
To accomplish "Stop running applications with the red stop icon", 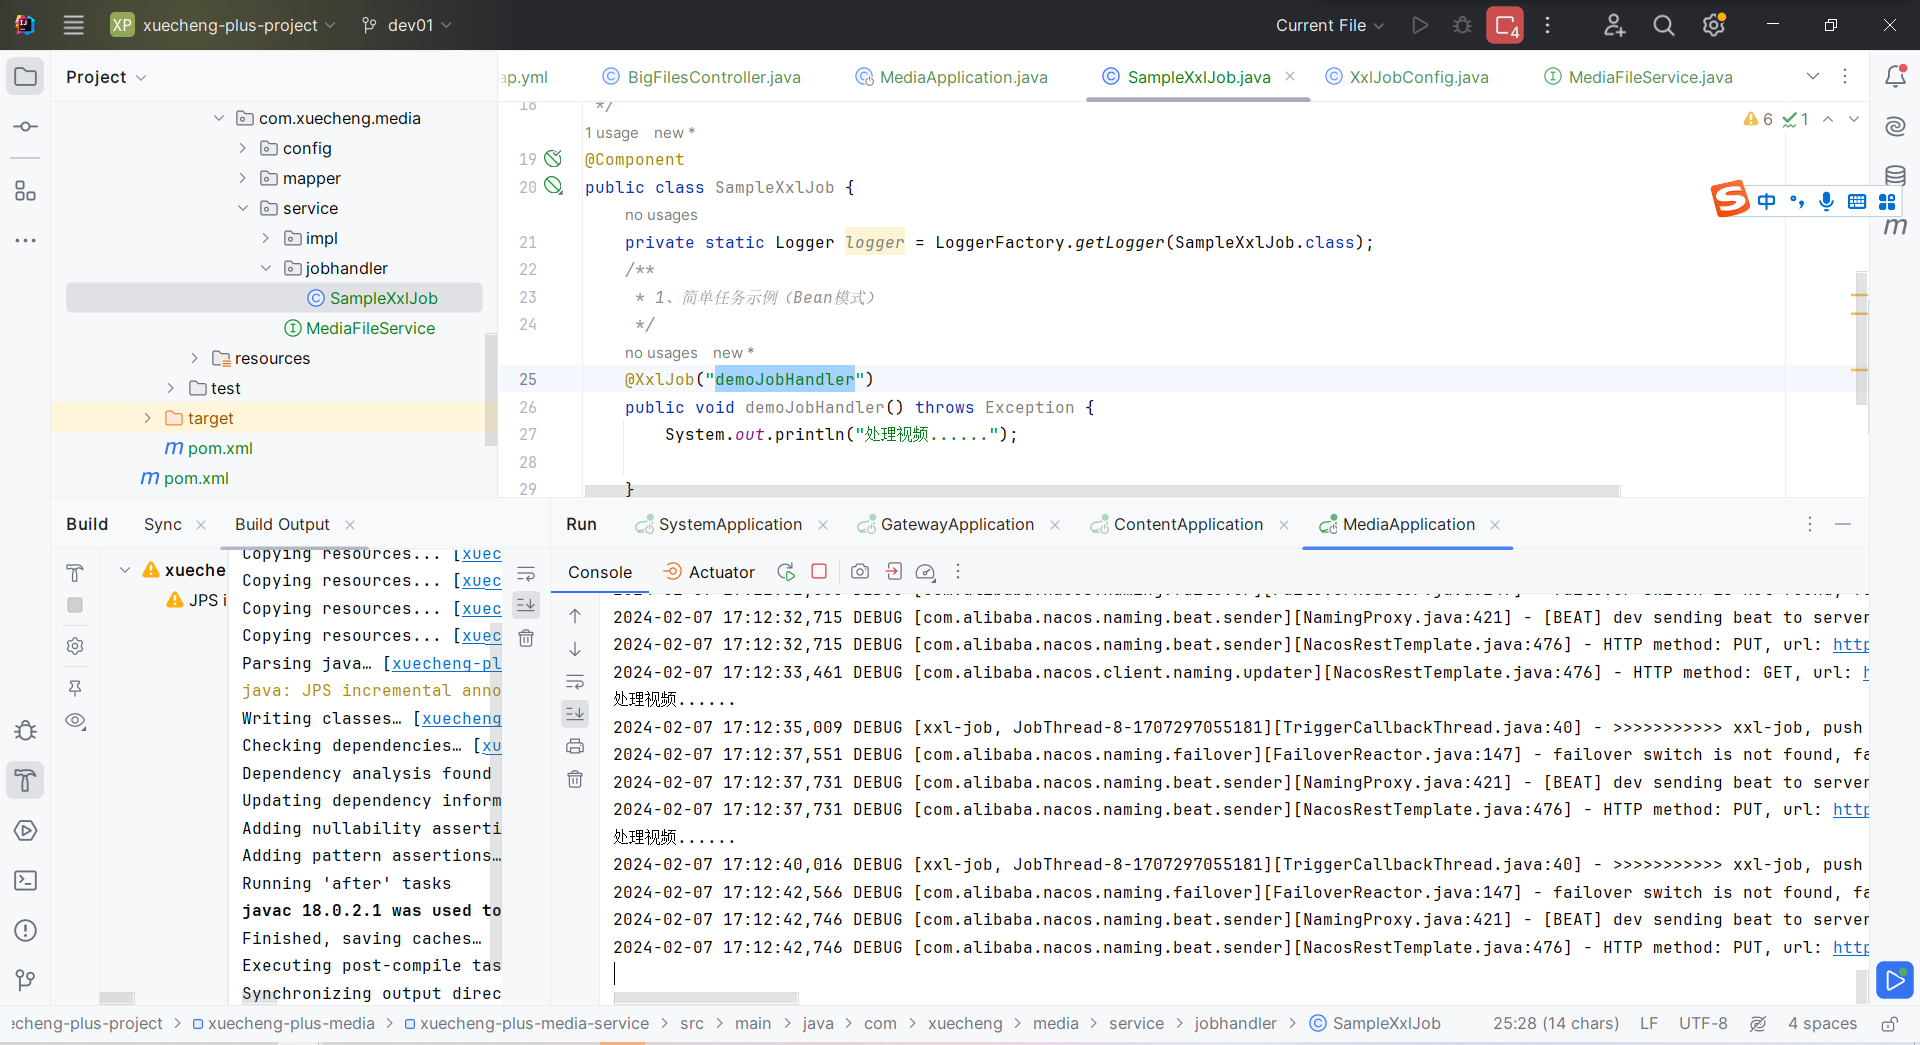I will 1505,25.
